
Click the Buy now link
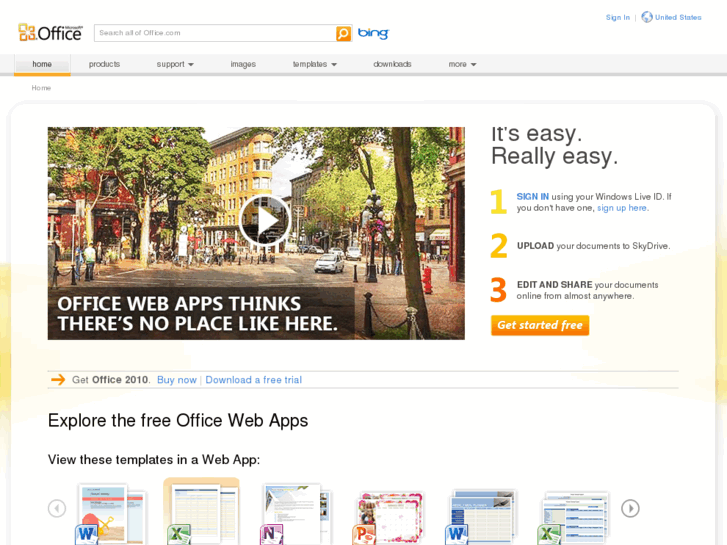(x=177, y=380)
